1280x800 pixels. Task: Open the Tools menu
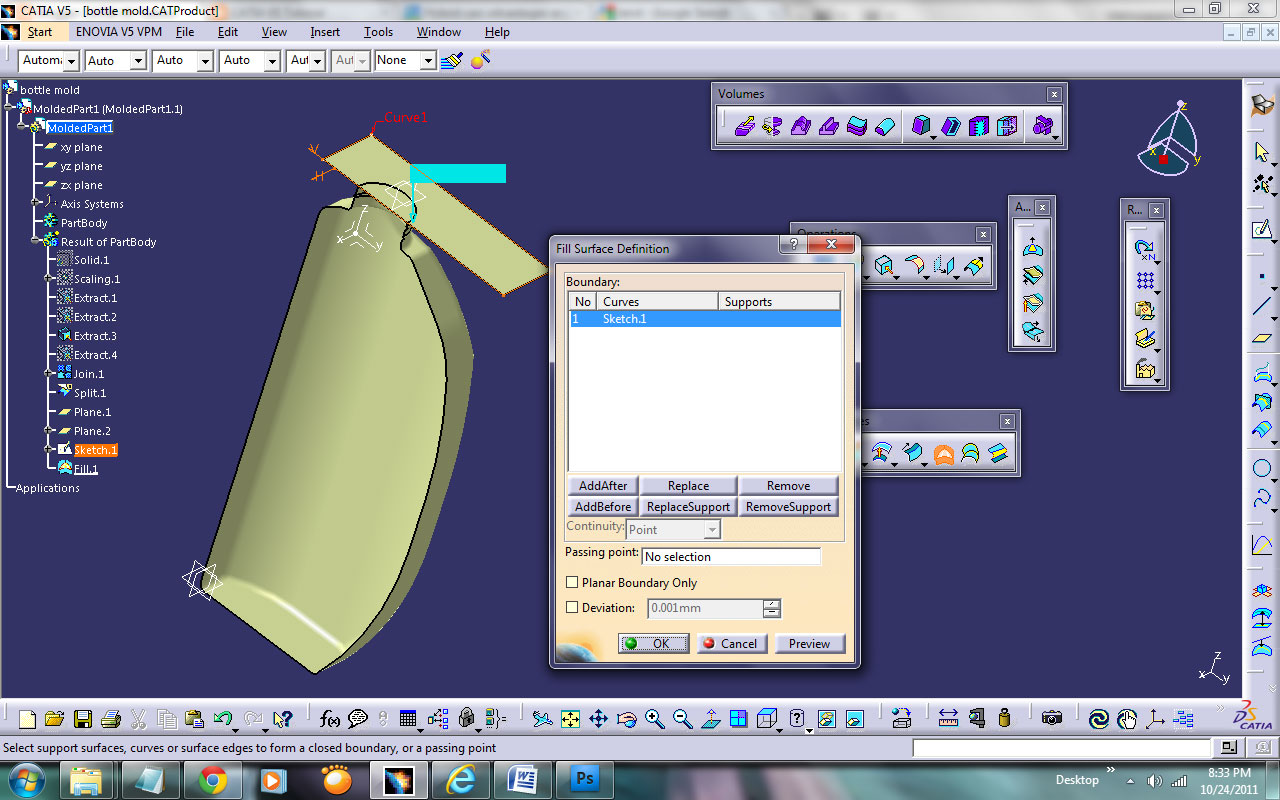378,31
